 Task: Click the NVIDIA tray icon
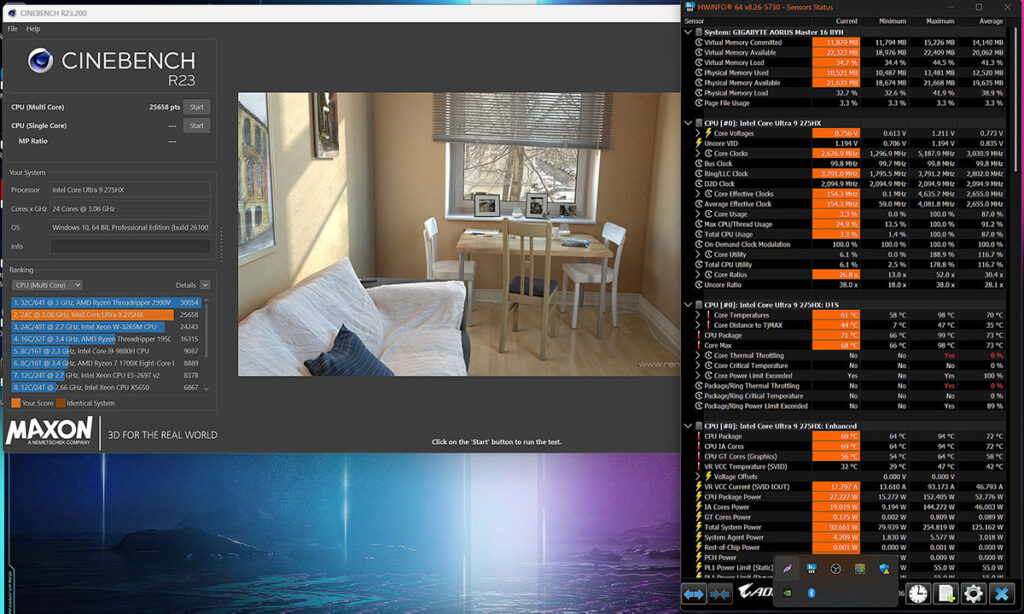tap(788, 593)
